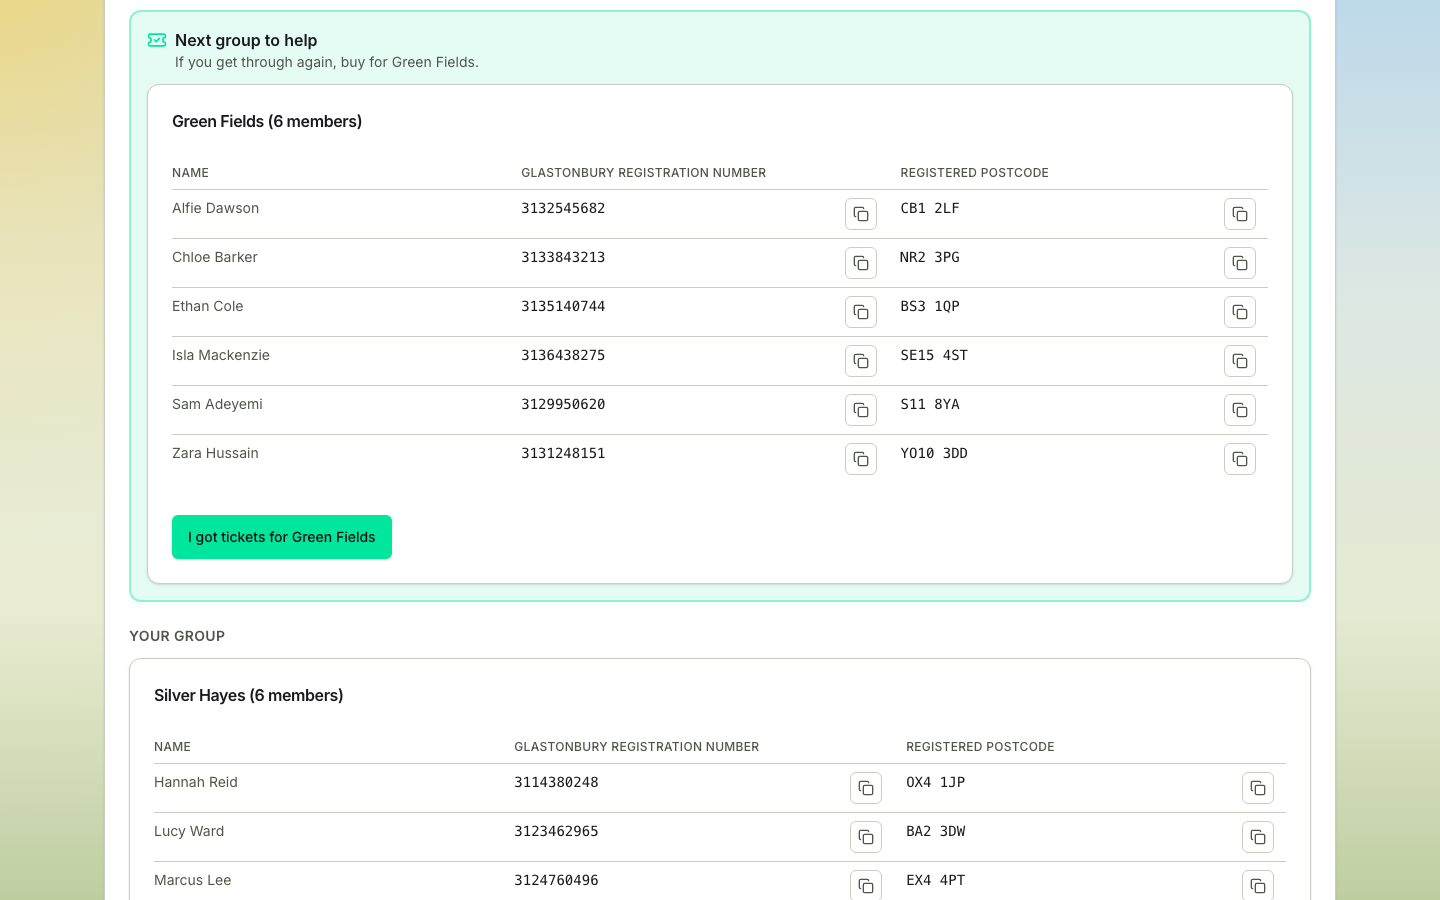Select postcode text YO10 3DD
The height and width of the screenshot is (900, 1440).
click(934, 453)
